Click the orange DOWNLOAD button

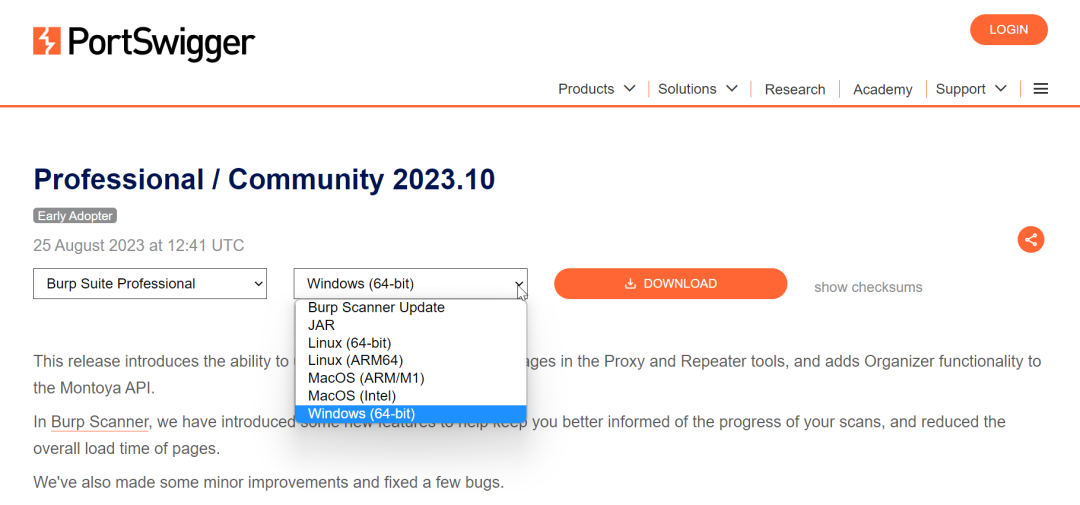(670, 284)
